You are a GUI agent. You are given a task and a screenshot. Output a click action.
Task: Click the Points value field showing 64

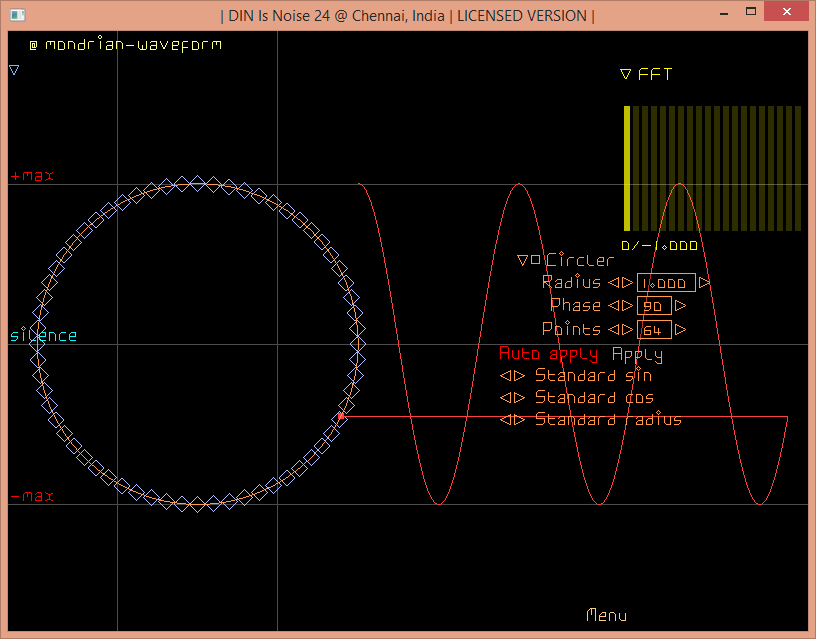tap(654, 329)
